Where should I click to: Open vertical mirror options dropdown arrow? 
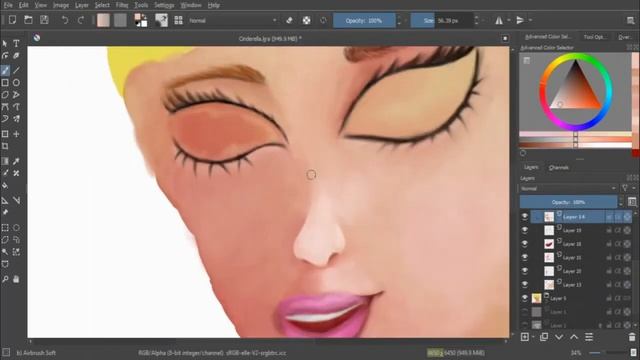[530, 20]
